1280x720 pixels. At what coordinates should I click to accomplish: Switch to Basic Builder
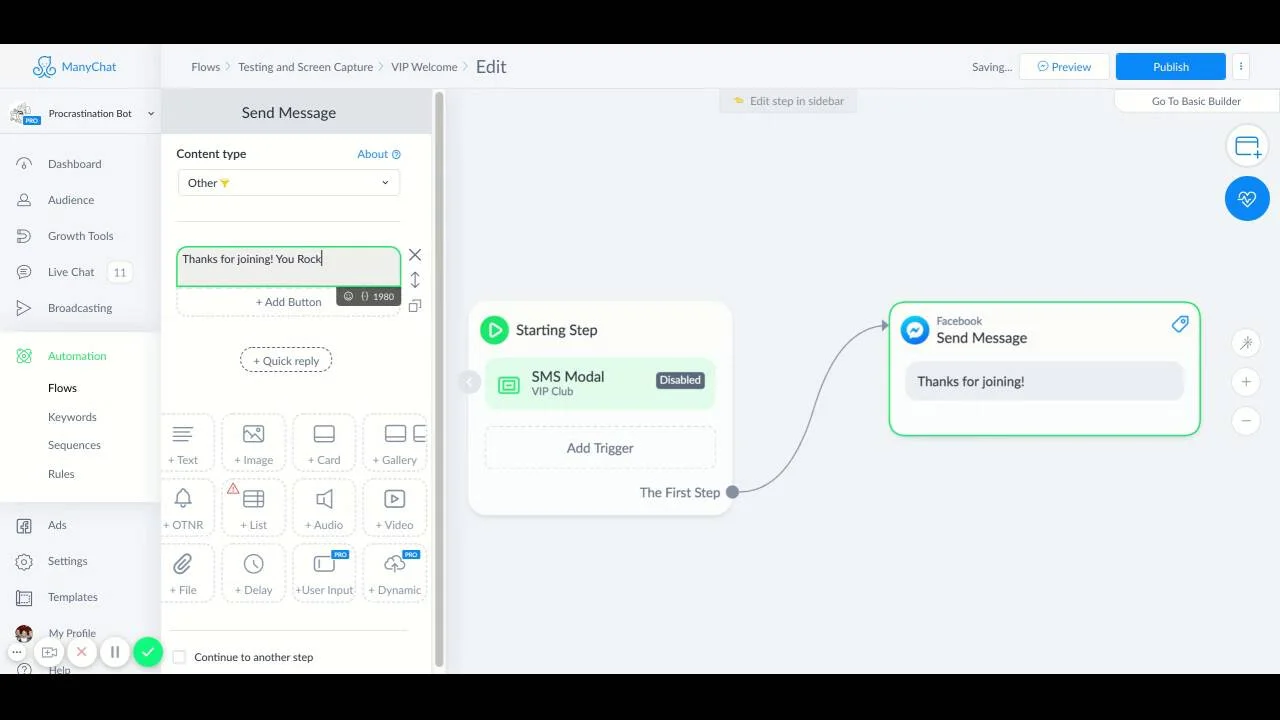tap(1196, 101)
